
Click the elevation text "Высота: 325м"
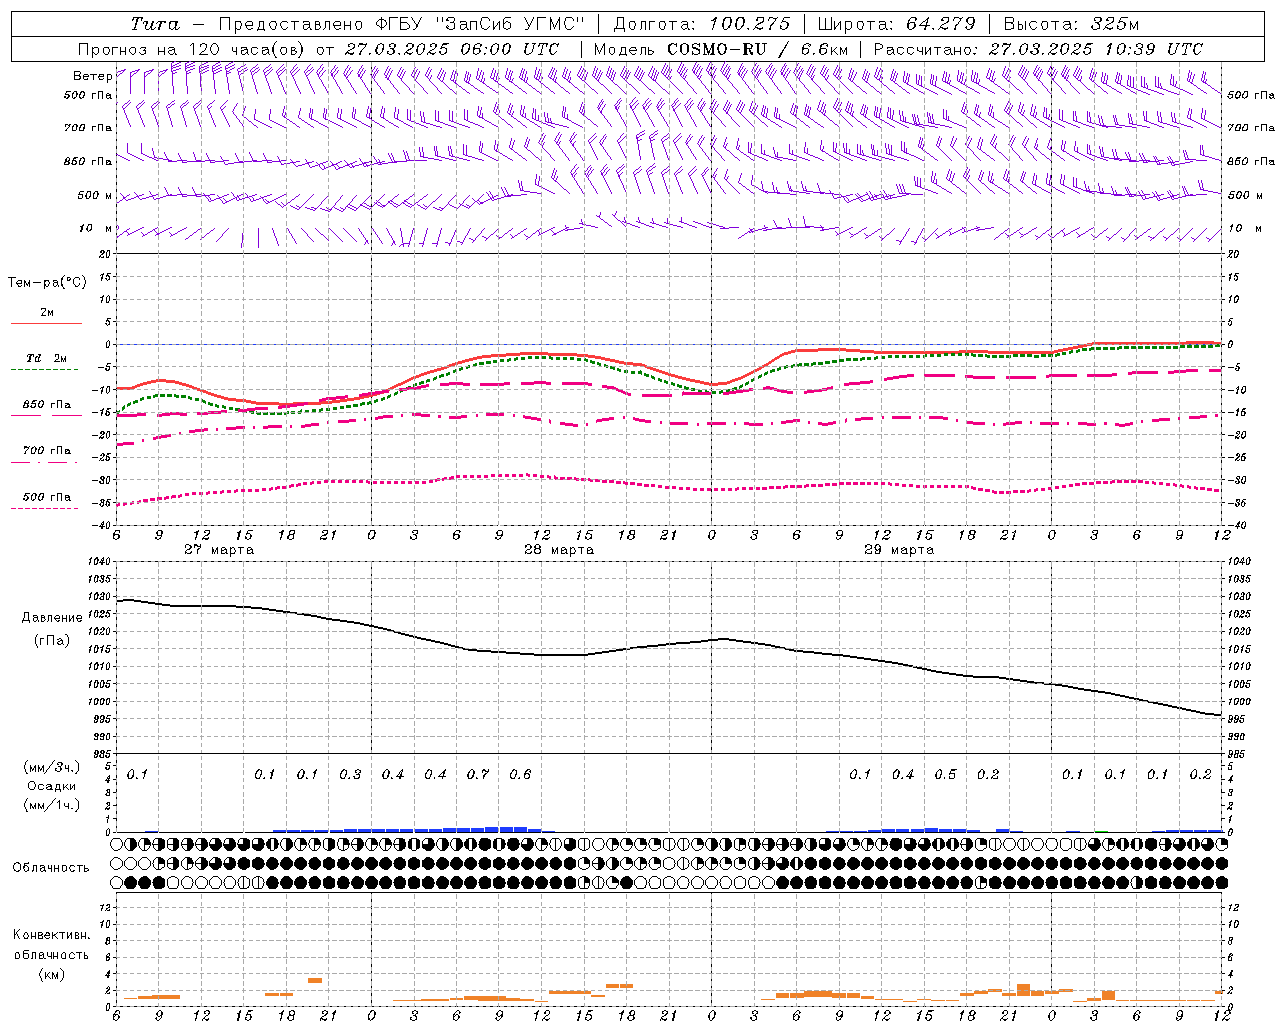(1071, 24)
